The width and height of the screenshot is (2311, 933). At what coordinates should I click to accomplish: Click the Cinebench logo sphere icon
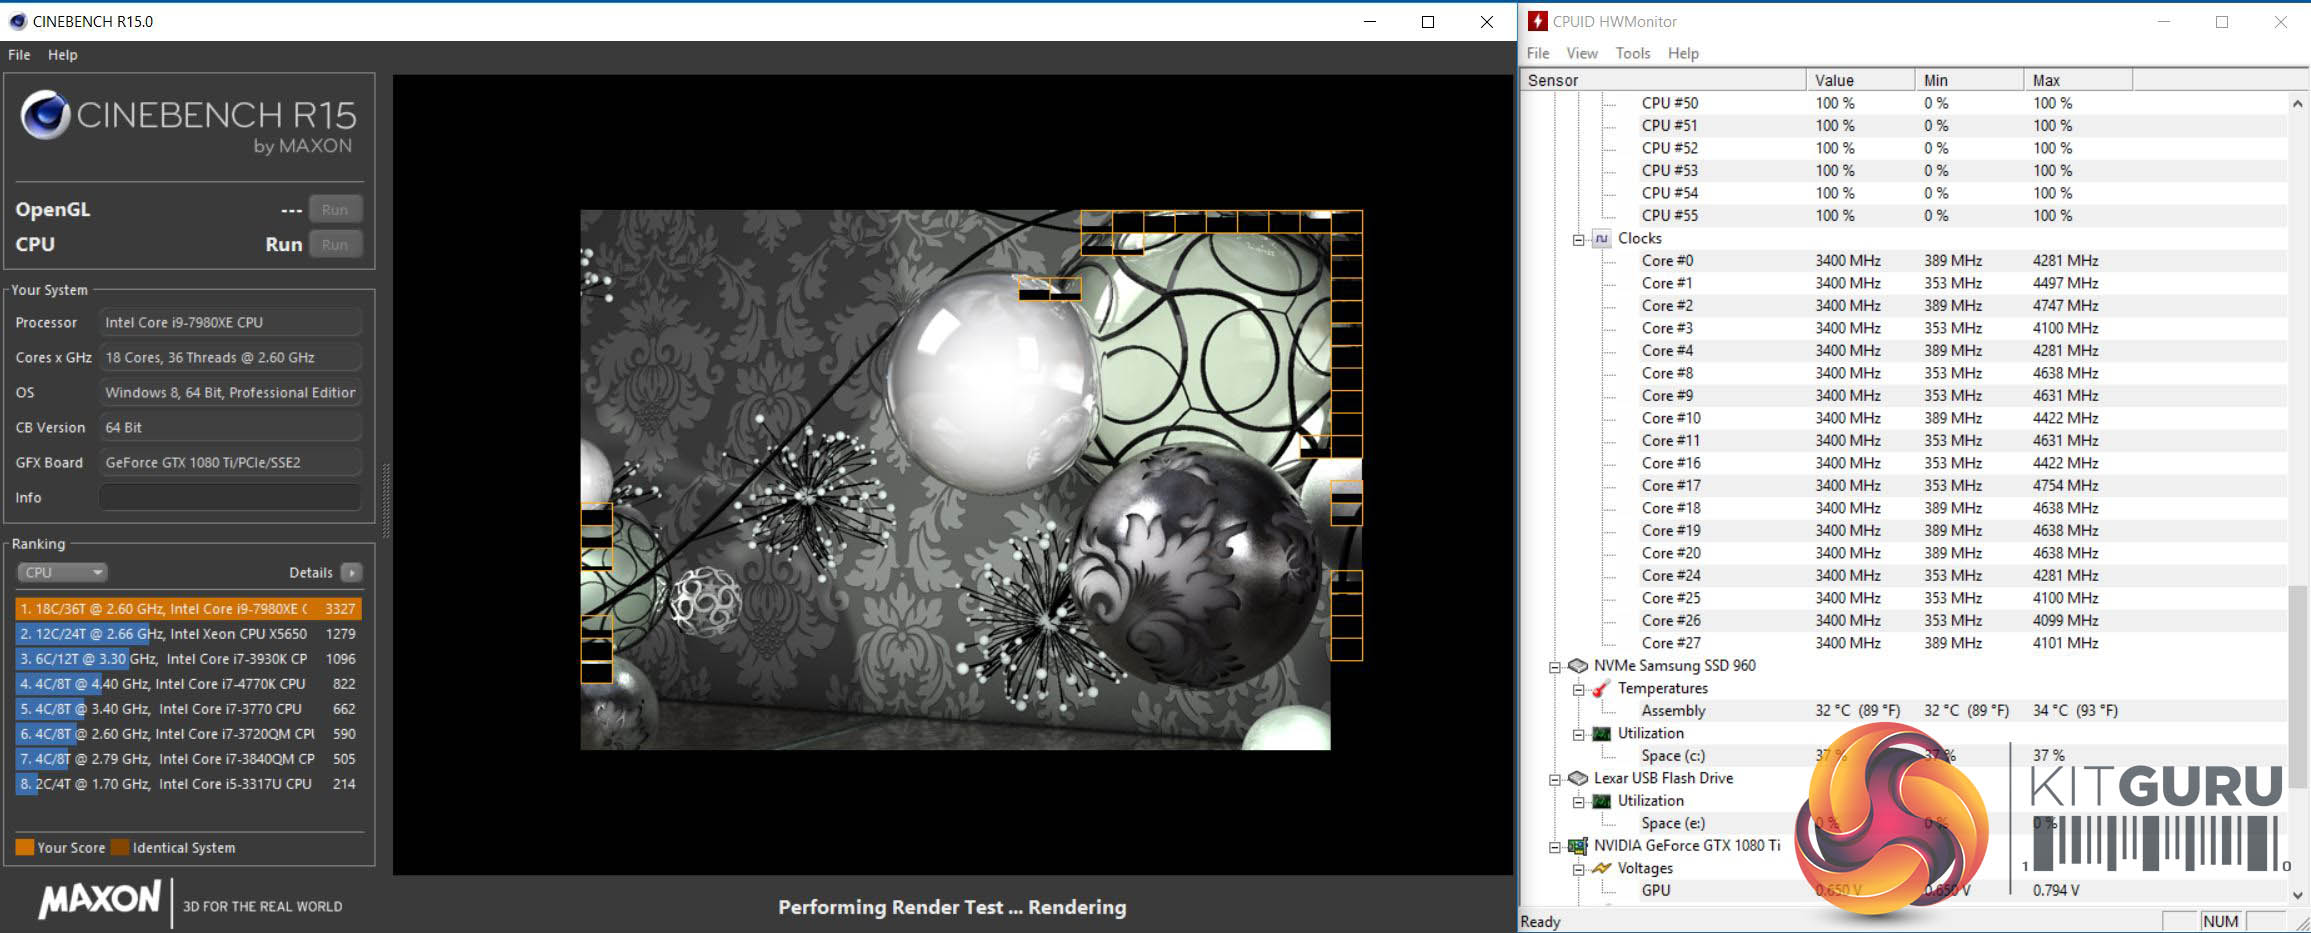[x=45, y=115]
